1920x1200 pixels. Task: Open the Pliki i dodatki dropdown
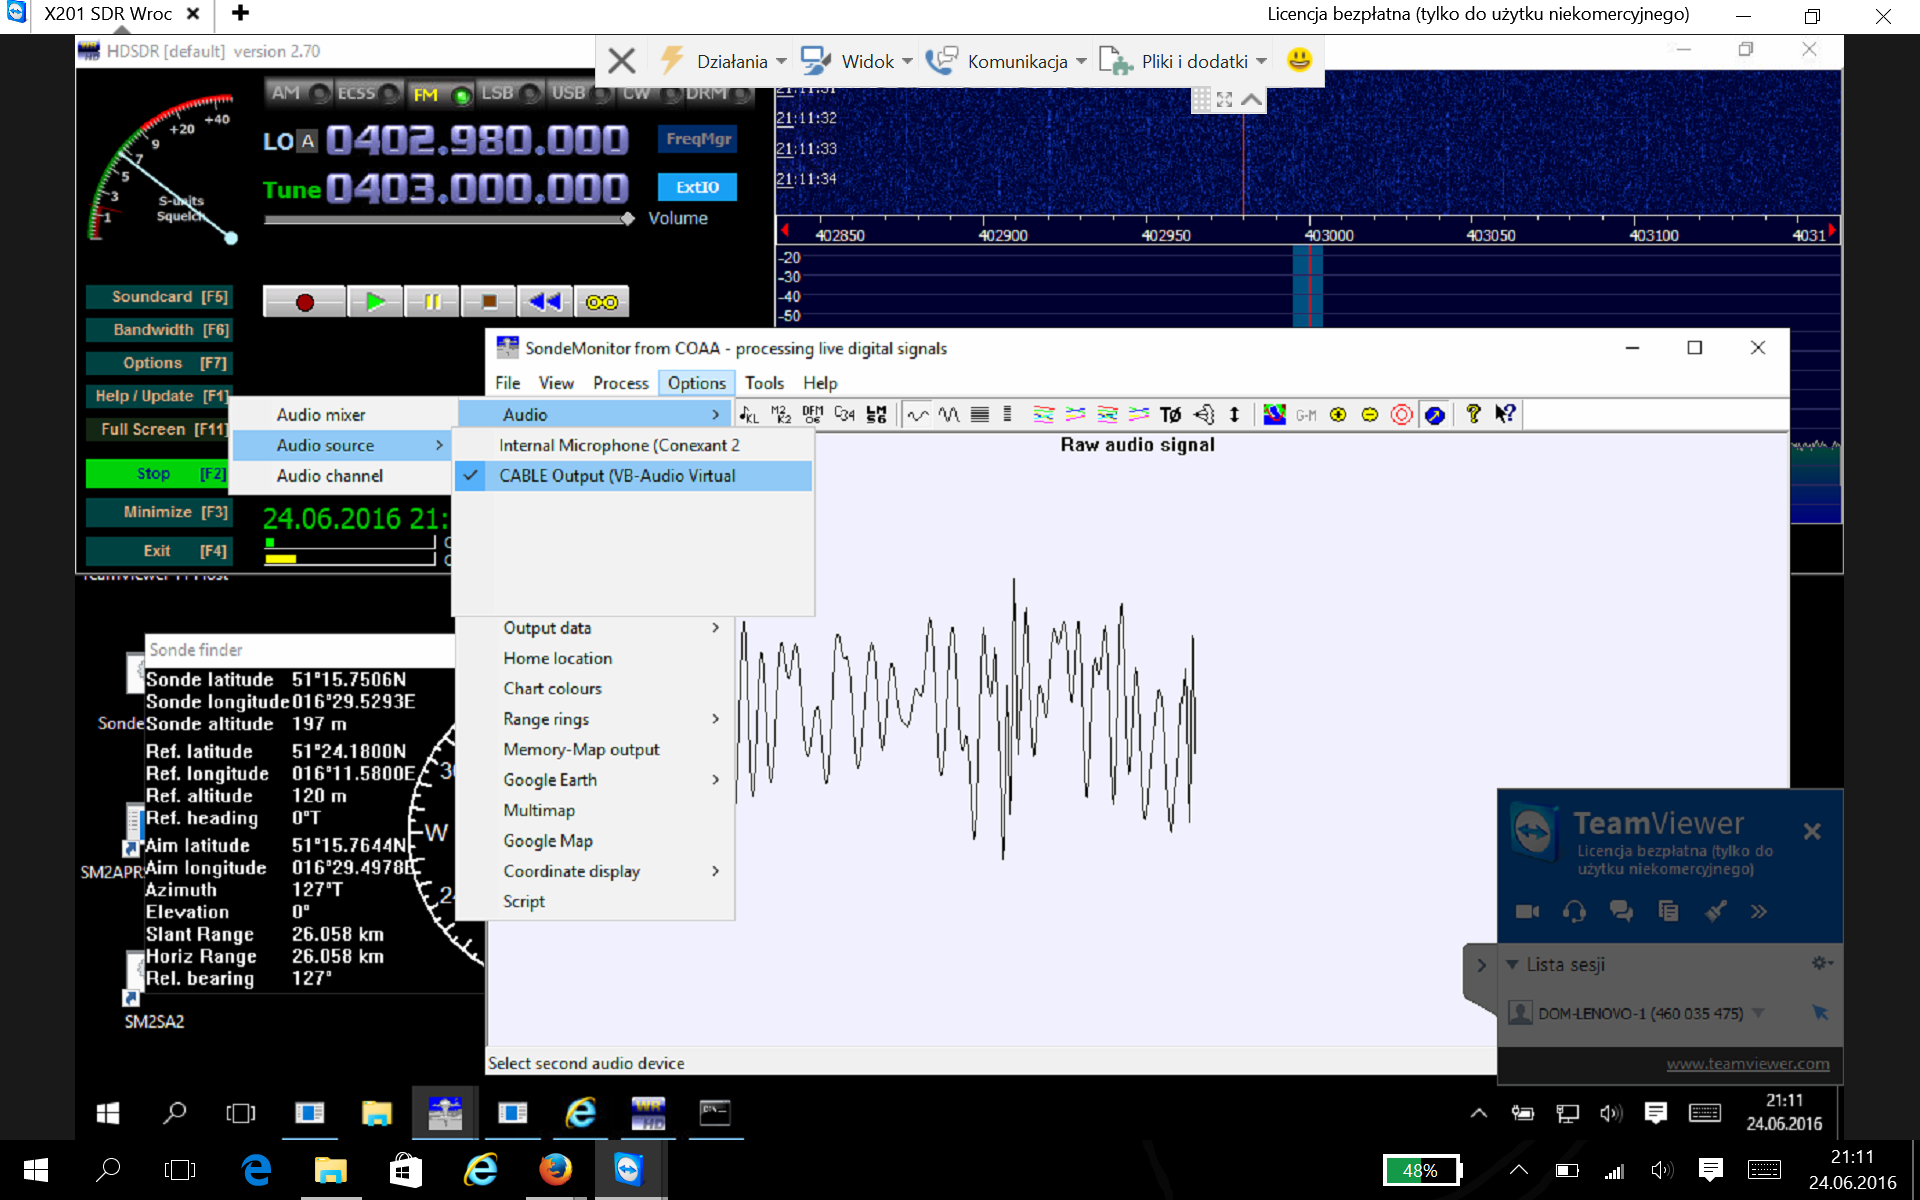1183,61
